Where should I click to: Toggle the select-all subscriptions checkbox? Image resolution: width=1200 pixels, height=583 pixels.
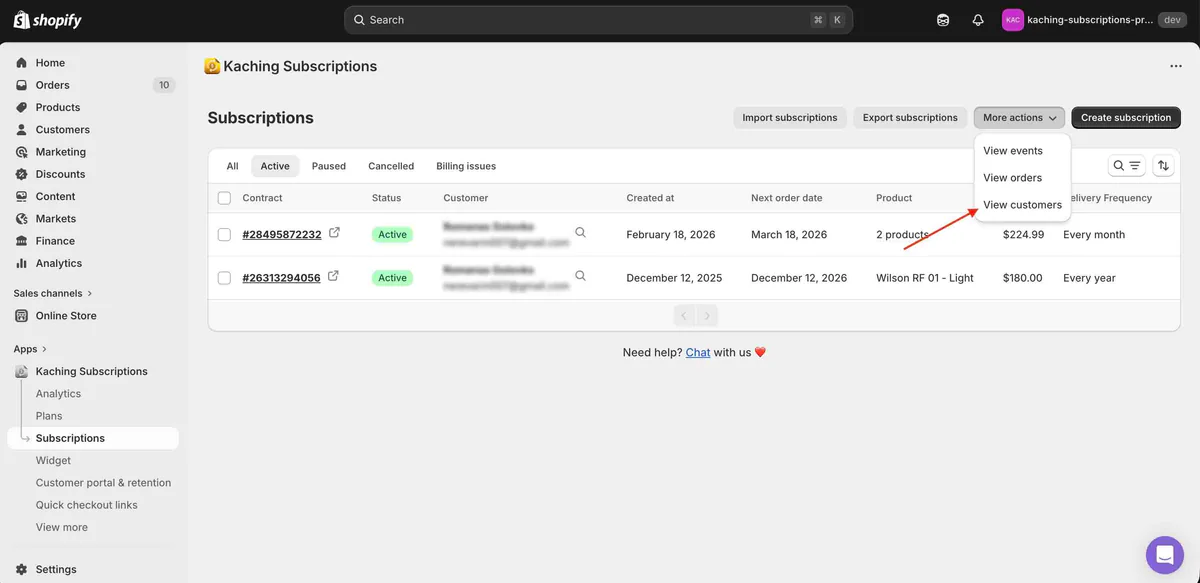tap(224, 198)
